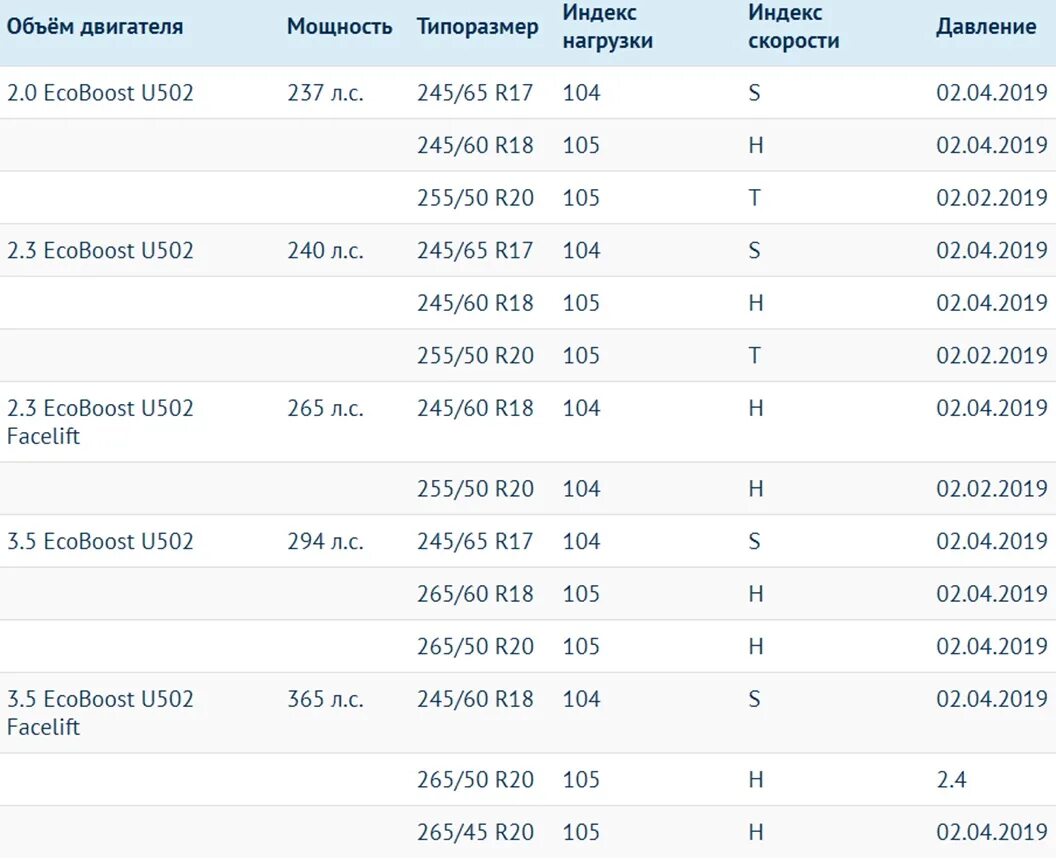Click the 2.4 pressure value
The width and height of the screenshot is (1056, 861).
click(x=951, y=779)
